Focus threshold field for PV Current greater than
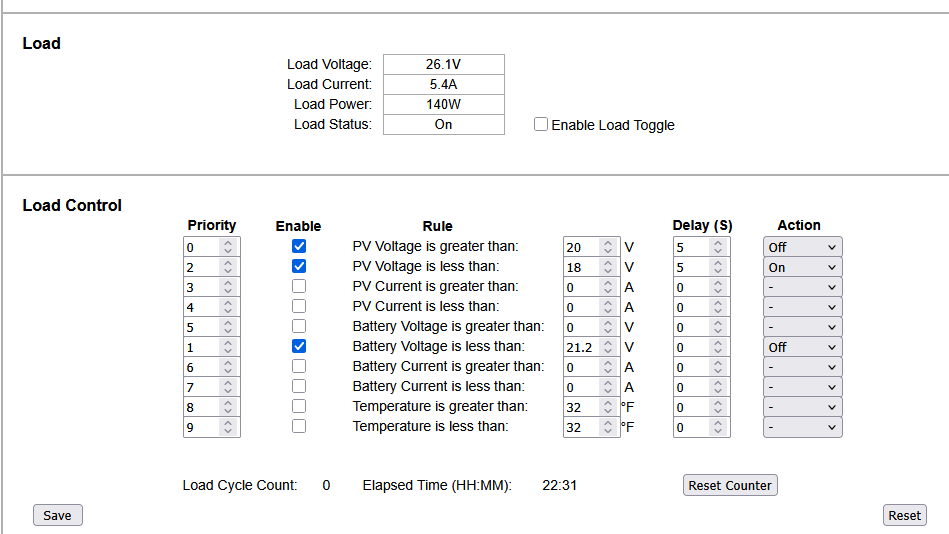 [591, 287]
